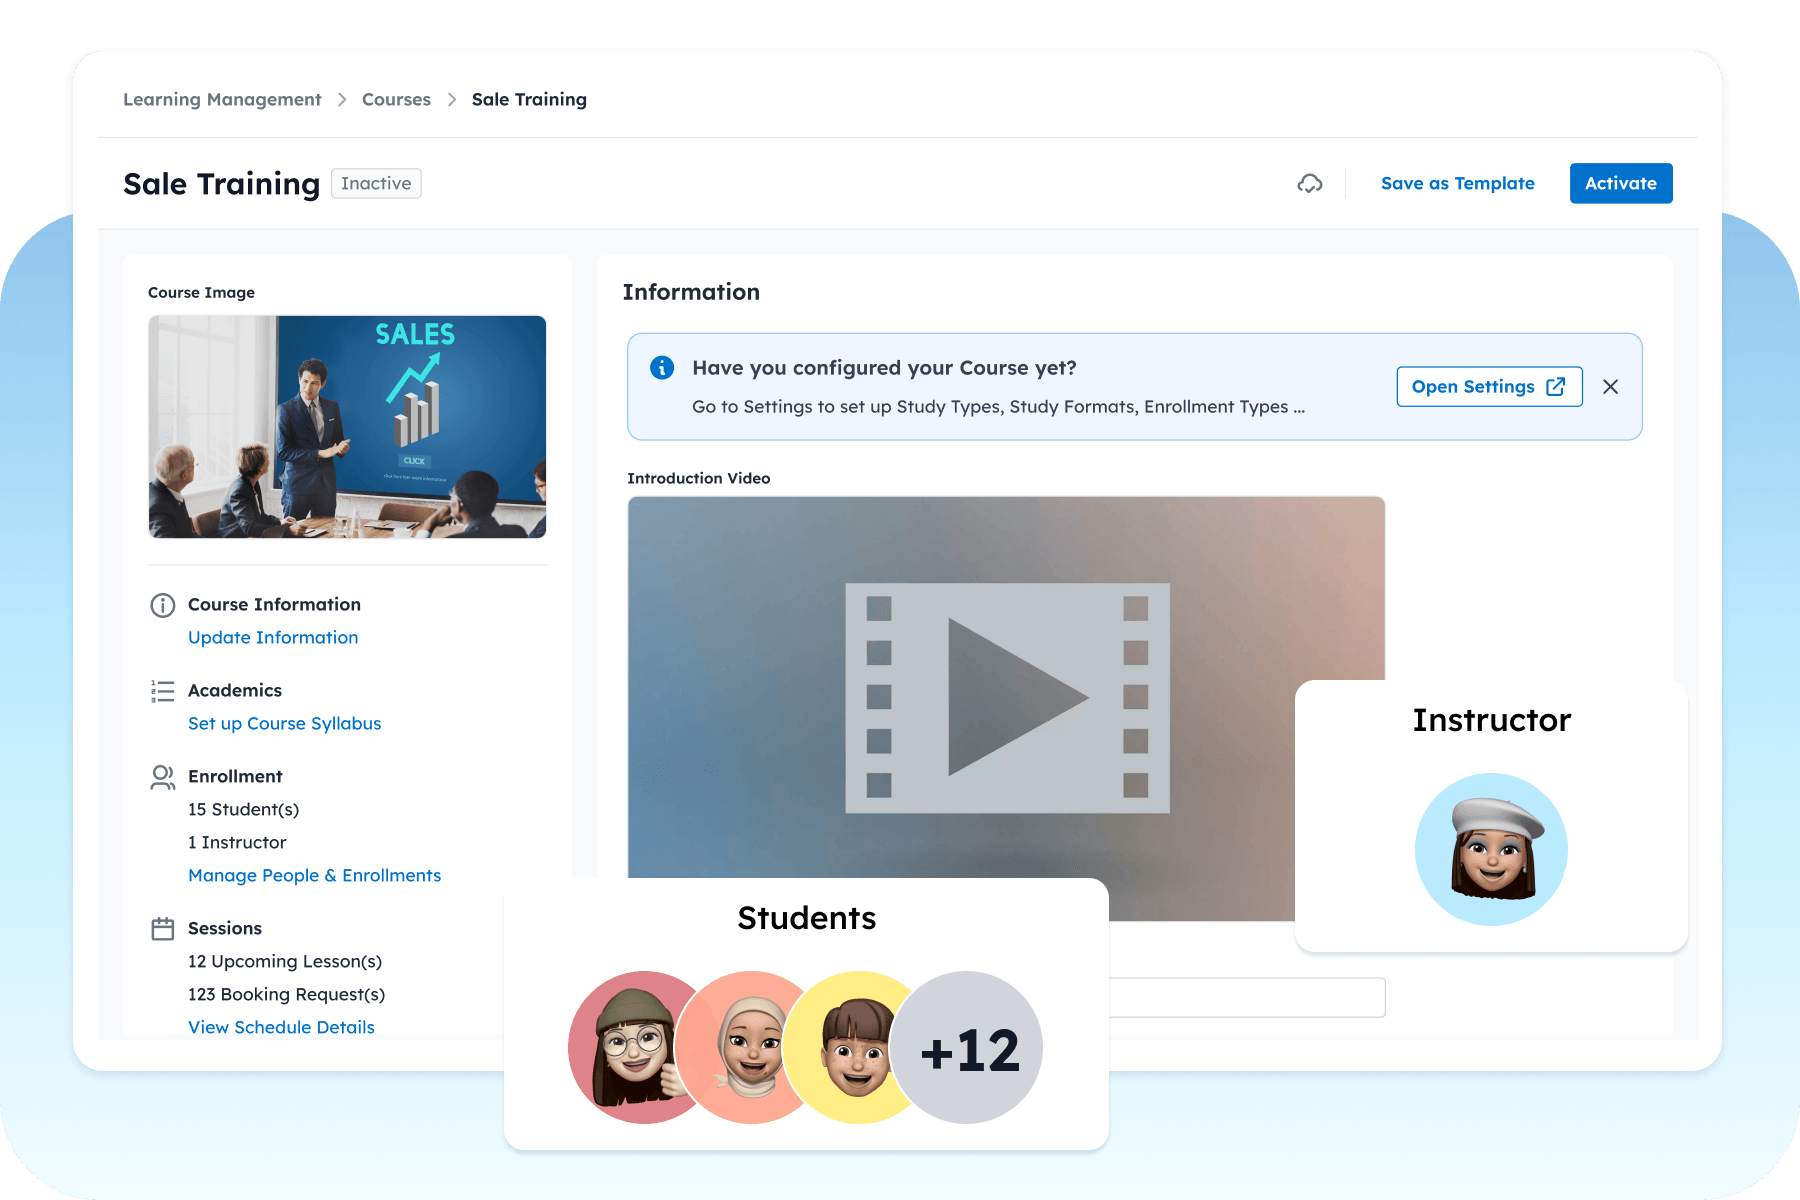
Task: Click the Academics syllabus list icon
Action: [x=161, y=690]
